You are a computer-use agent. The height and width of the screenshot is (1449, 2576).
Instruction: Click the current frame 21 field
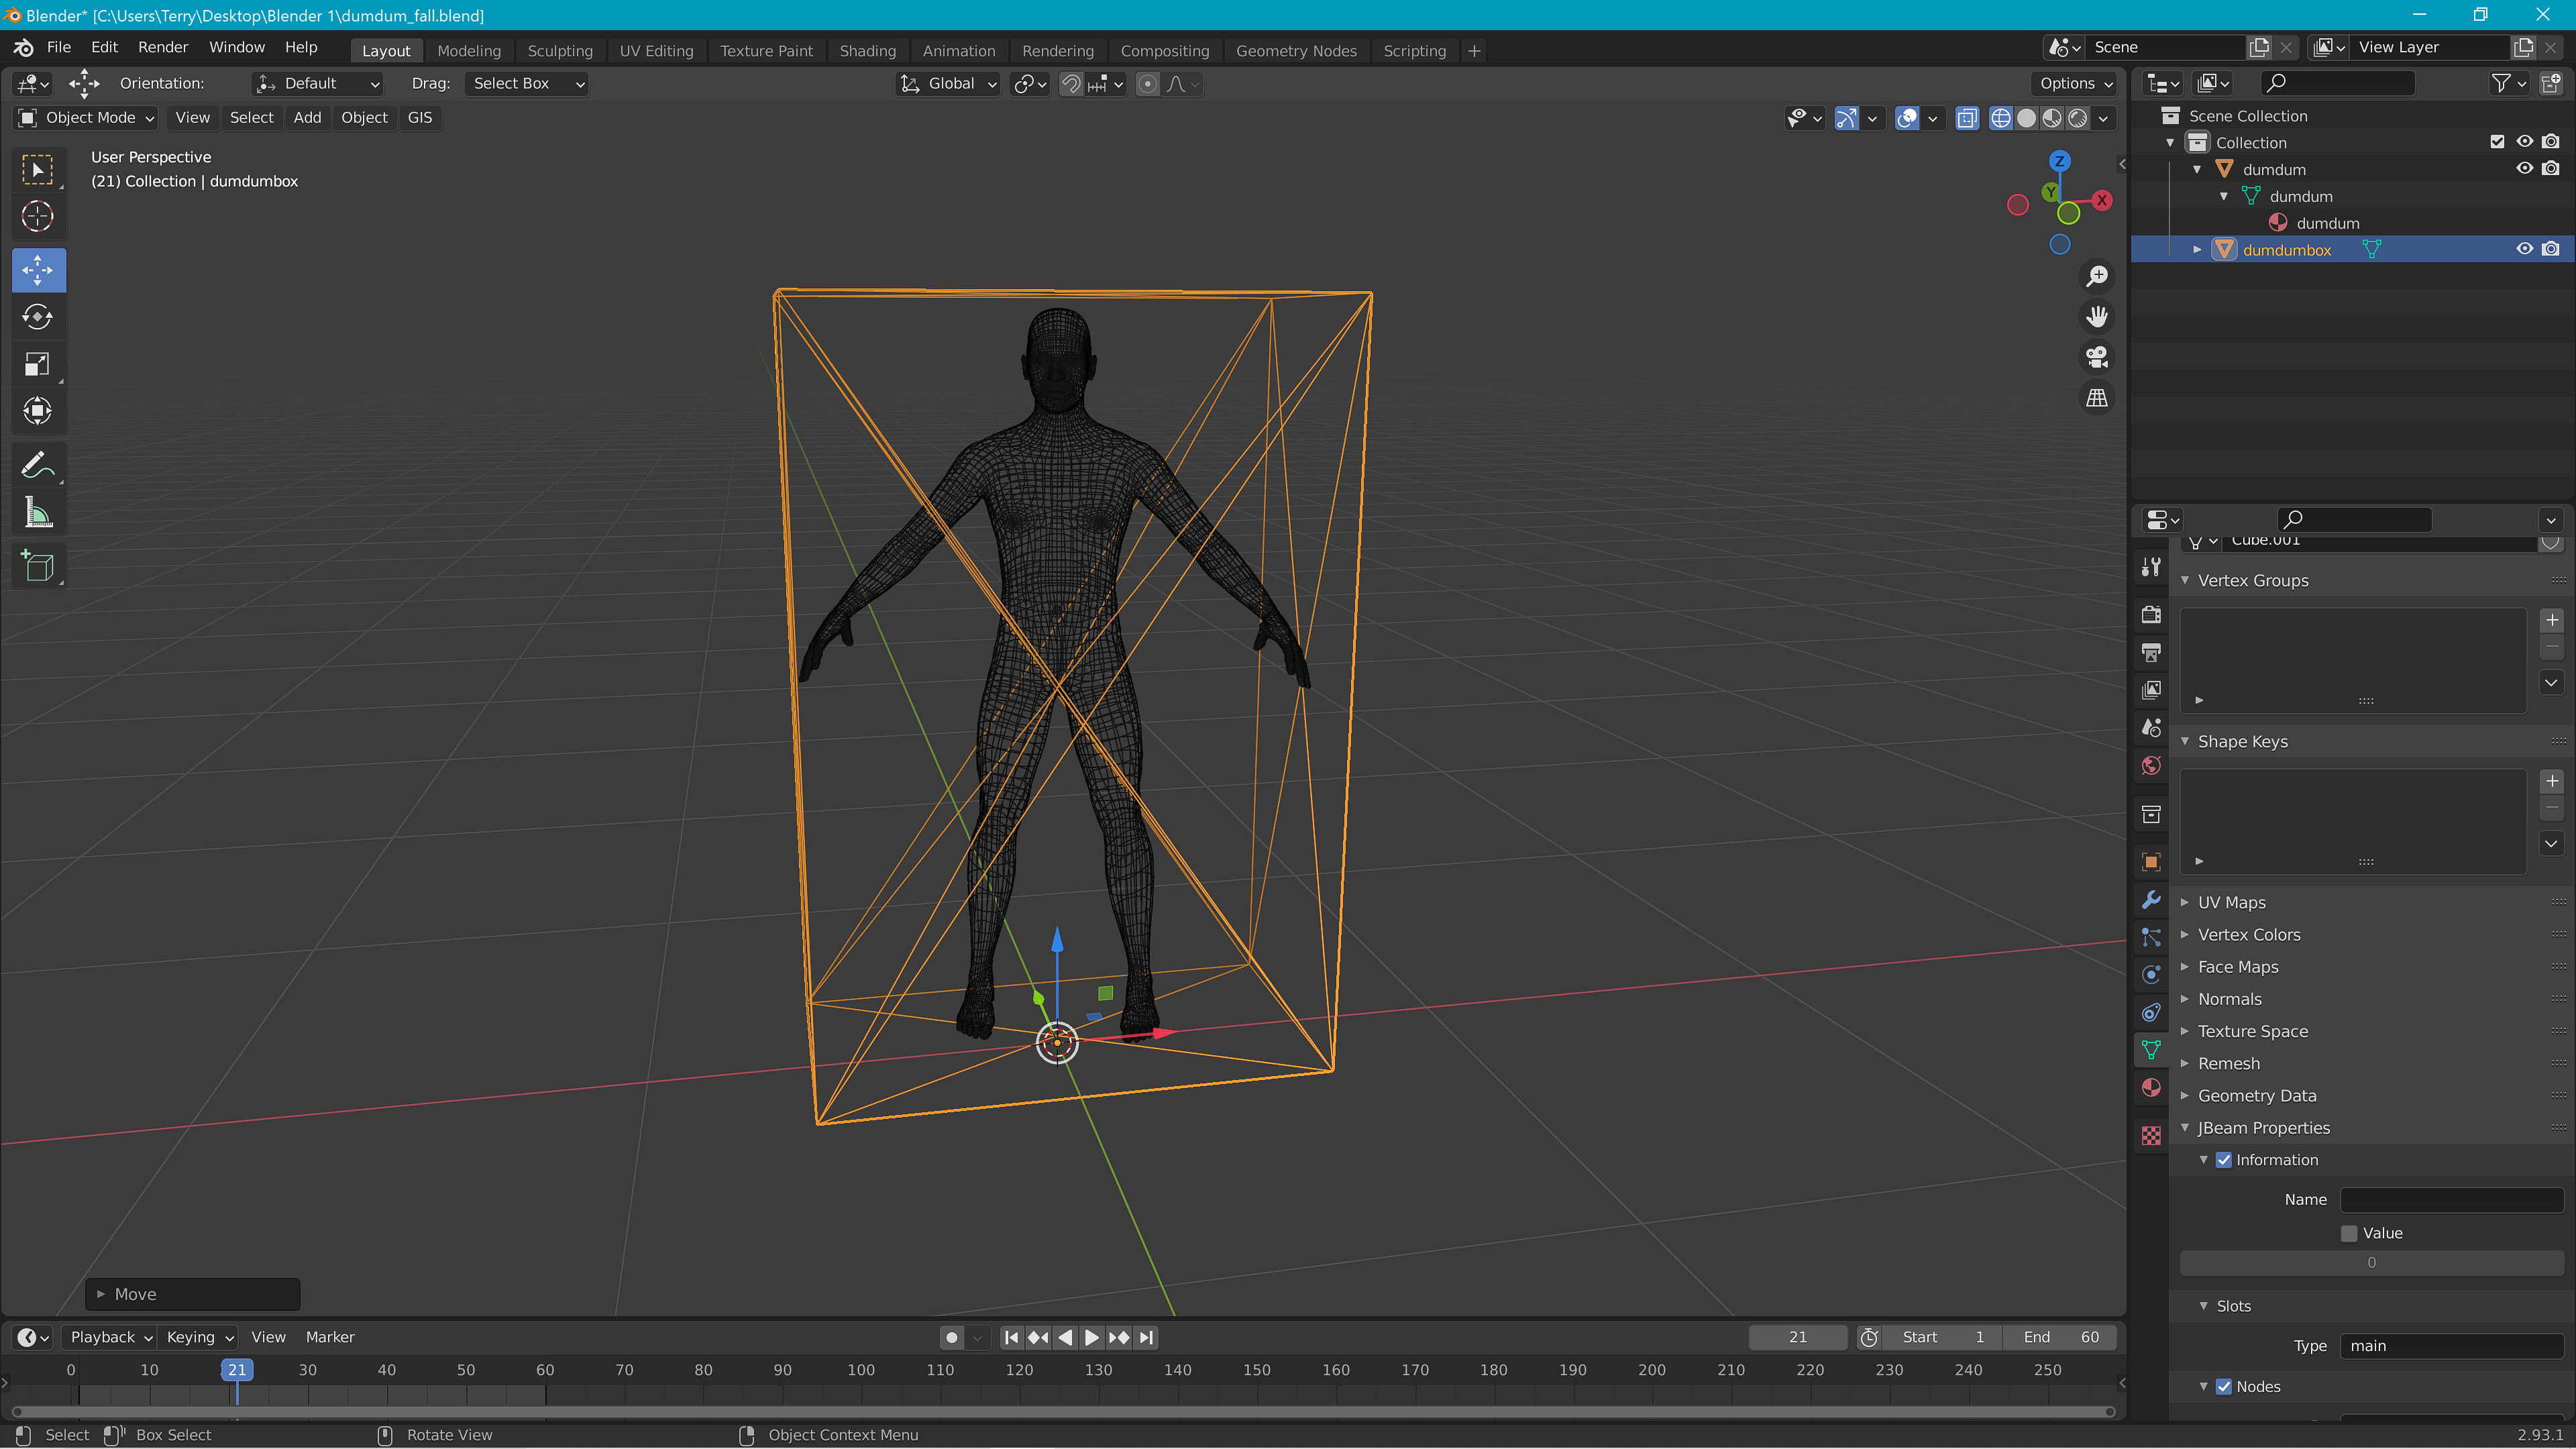tap(1797, 1337)
